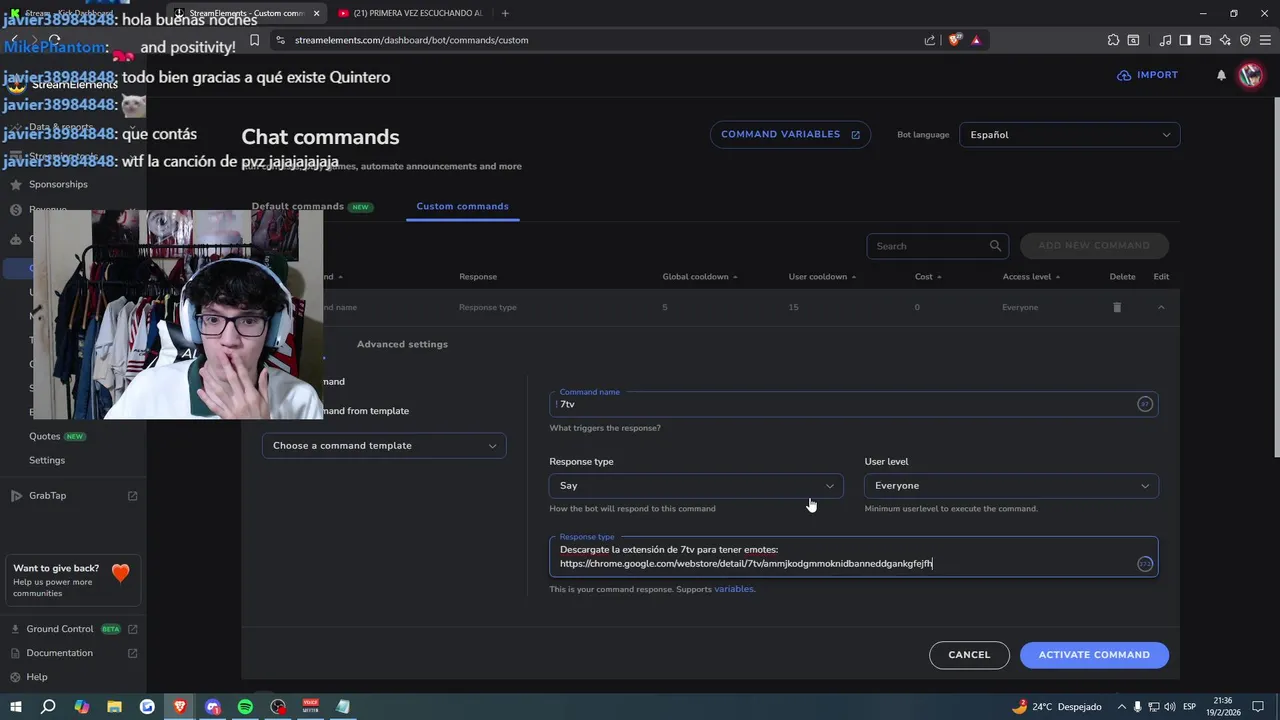Sort by User cooldown column
Image resolution: width=1280 pixels, height=720 pixels.
point(821,277)
